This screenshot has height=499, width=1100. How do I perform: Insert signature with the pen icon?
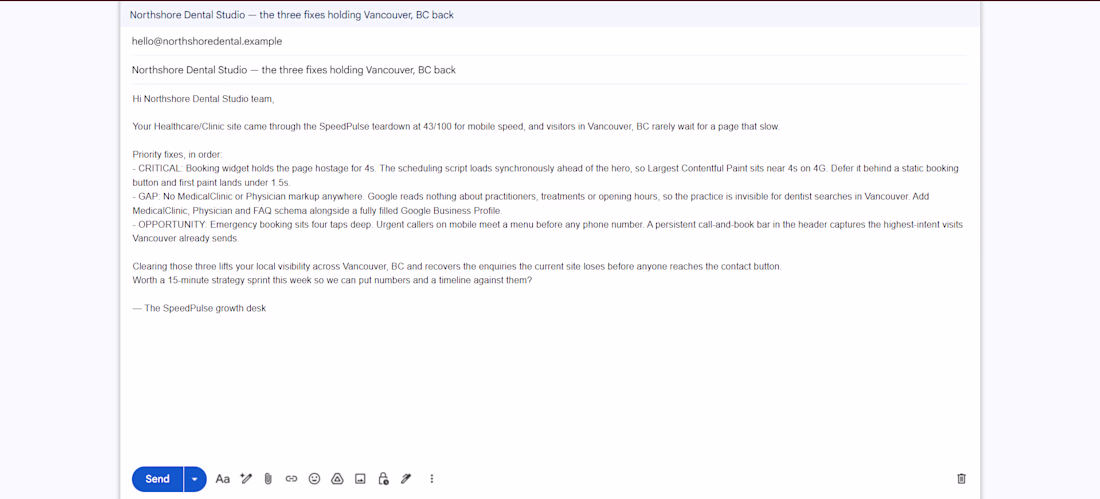pos(405,479)
